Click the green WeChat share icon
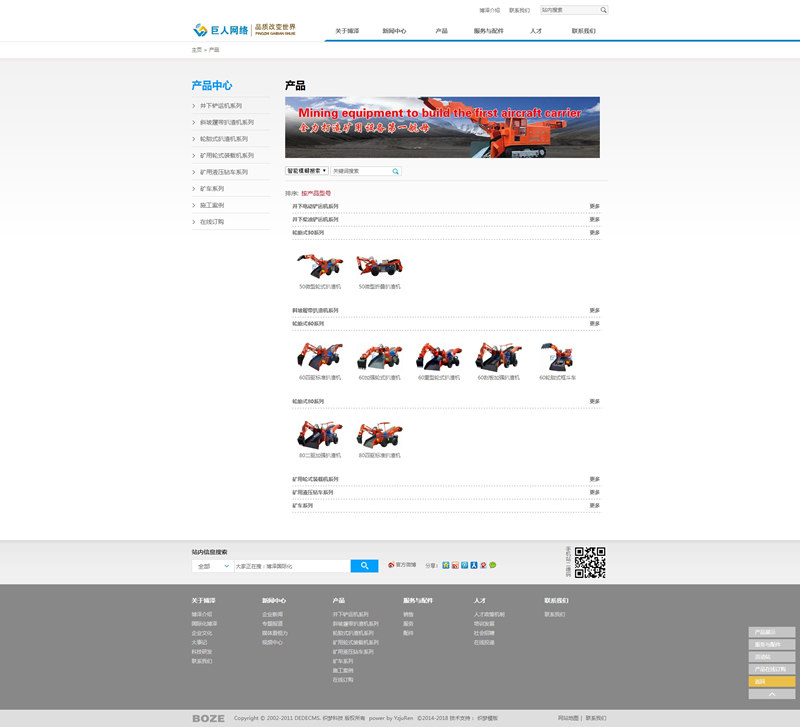 tap(492, 565)
